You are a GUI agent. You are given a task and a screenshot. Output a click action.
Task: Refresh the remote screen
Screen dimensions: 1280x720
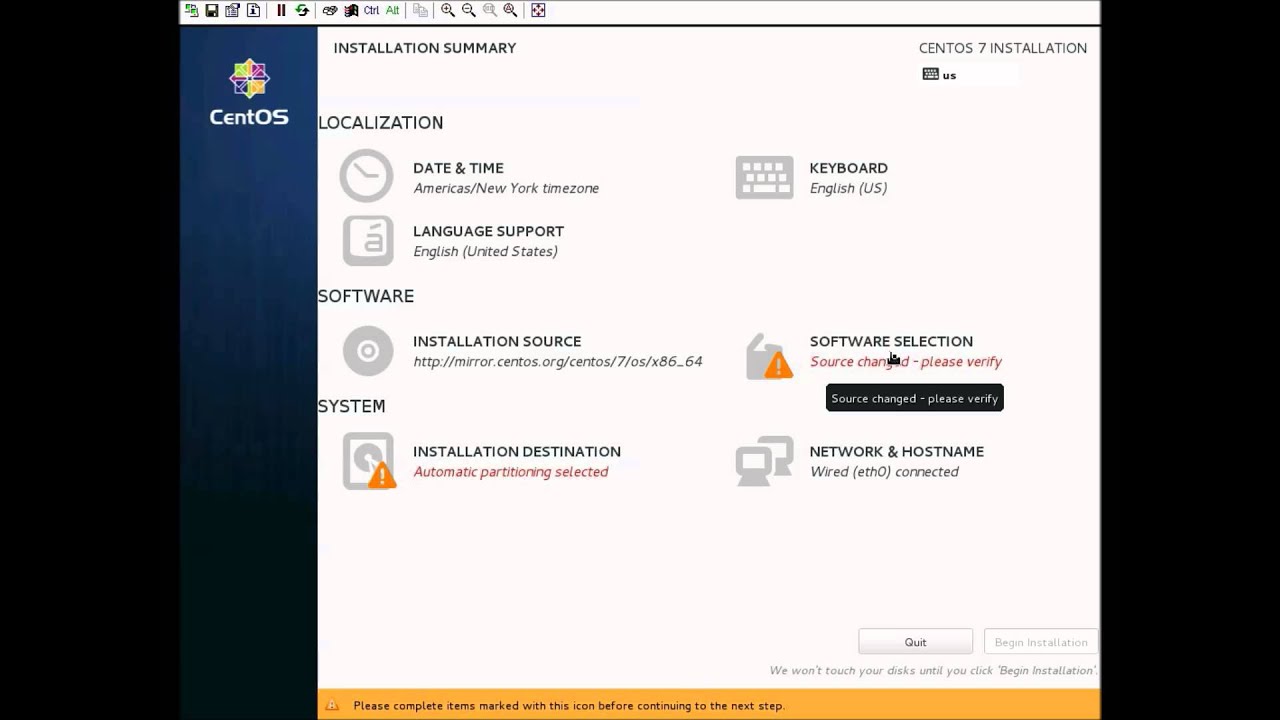302,10
